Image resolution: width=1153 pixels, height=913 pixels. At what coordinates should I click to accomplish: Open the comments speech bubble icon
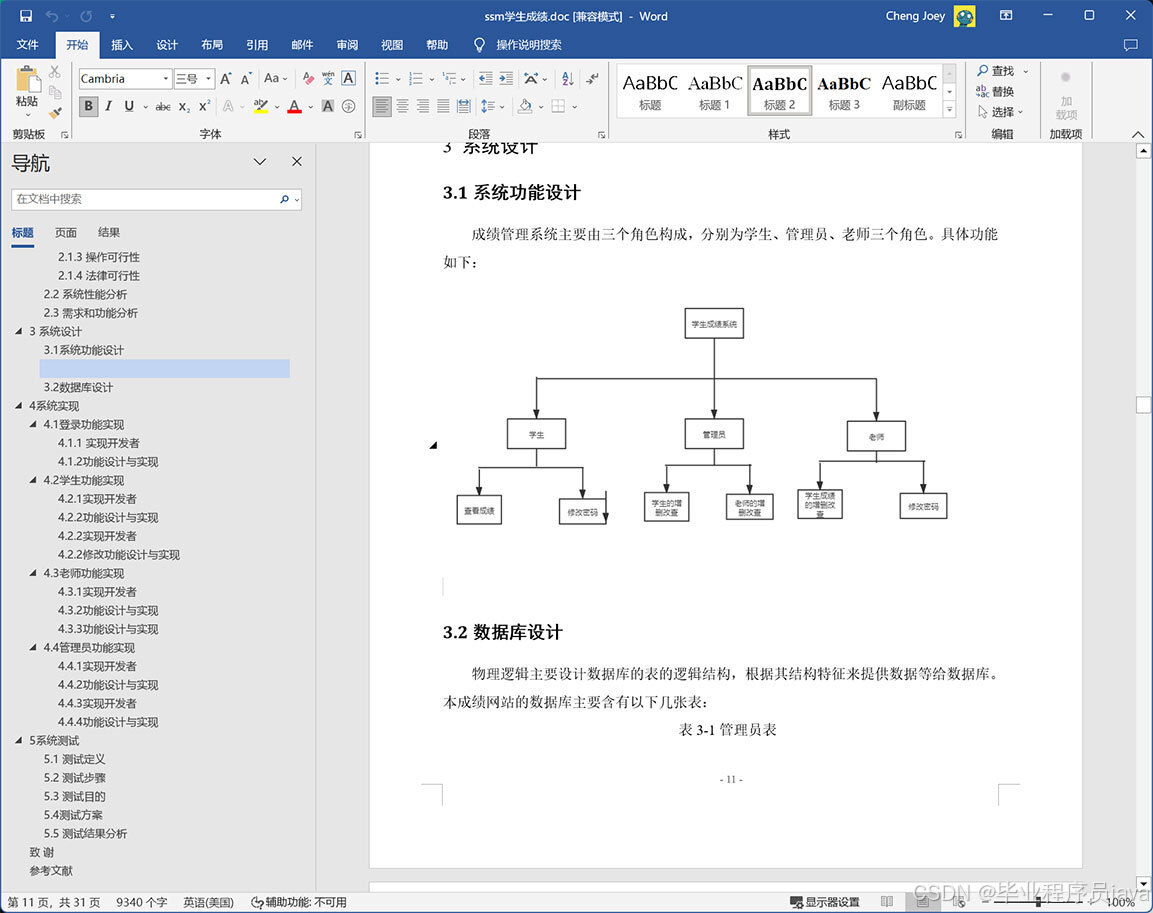(1131, 45)
